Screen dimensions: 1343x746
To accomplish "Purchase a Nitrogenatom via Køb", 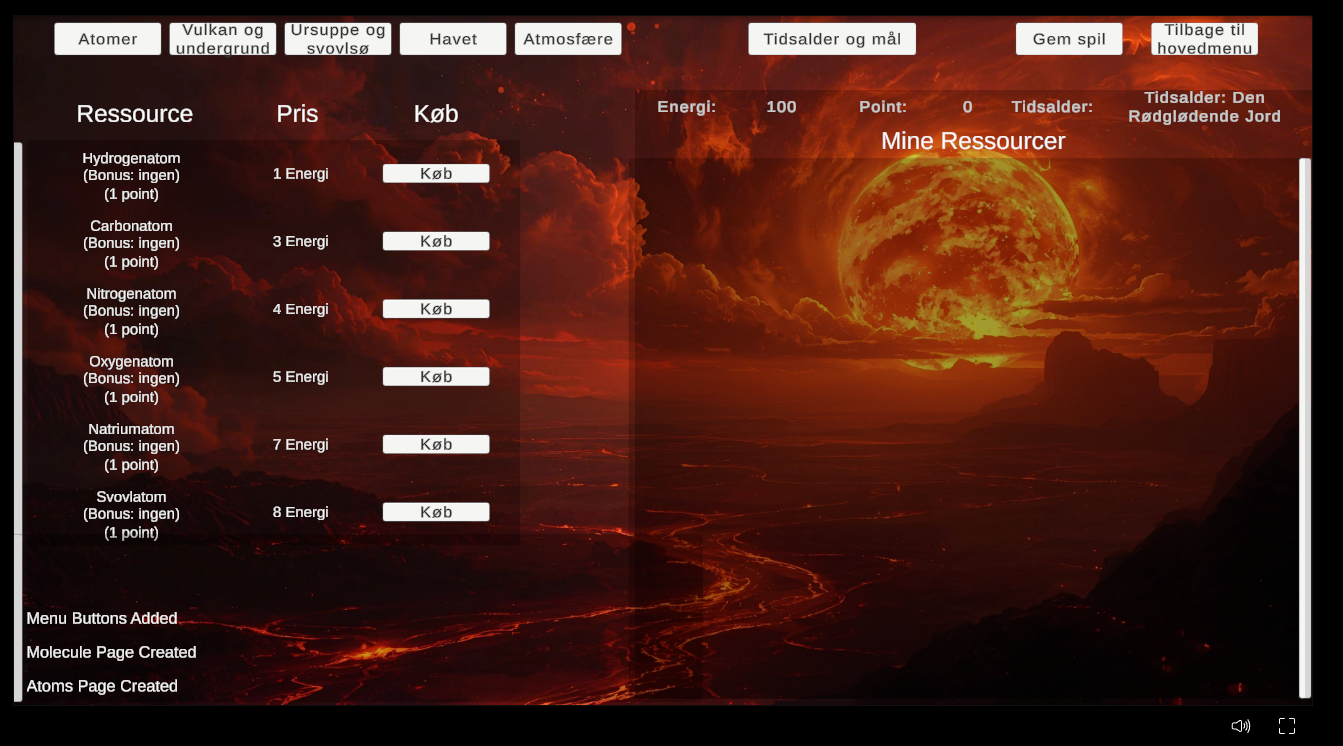I will click(436, 309).
